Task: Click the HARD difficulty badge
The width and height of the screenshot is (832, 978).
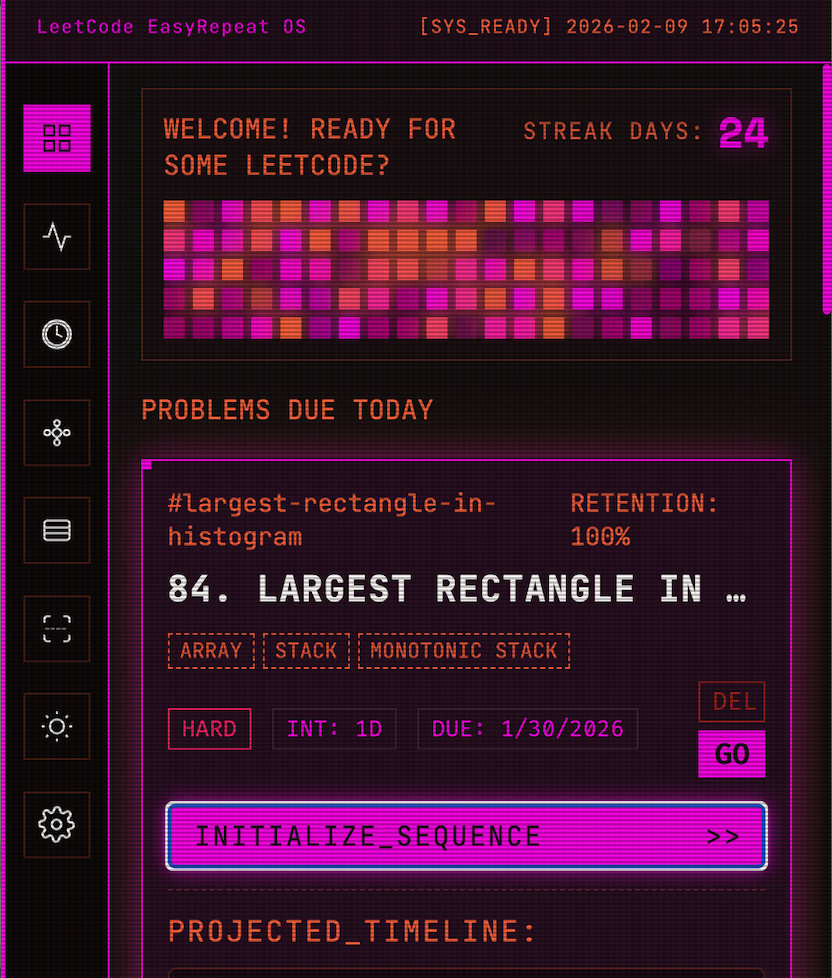Action: (x=210, y=729)
